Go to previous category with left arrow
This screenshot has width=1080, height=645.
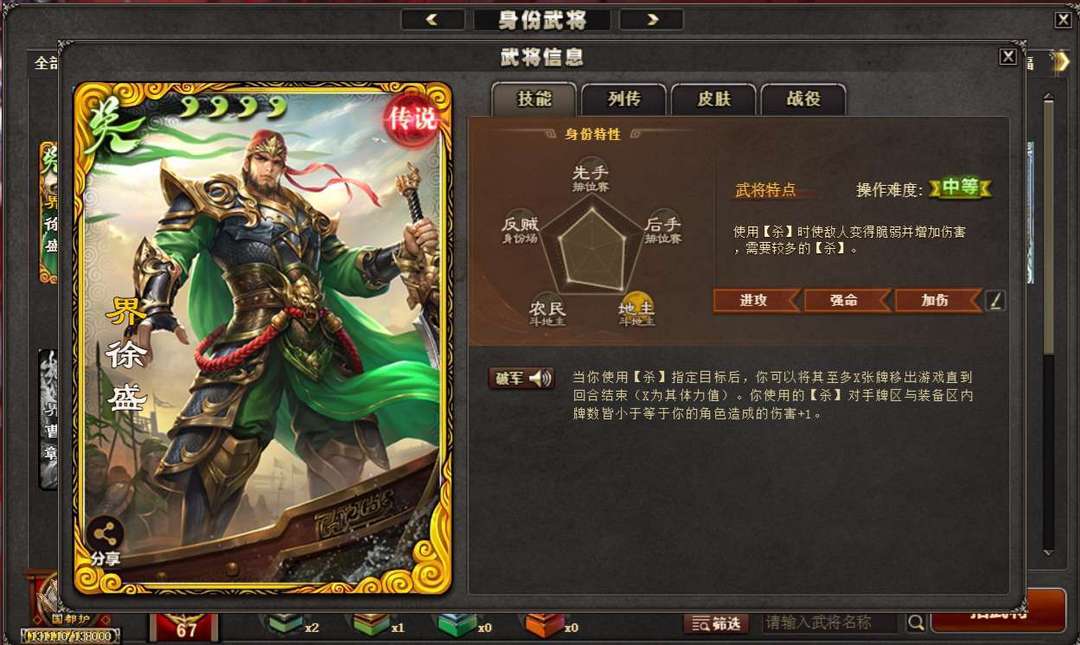coord(433,19)
